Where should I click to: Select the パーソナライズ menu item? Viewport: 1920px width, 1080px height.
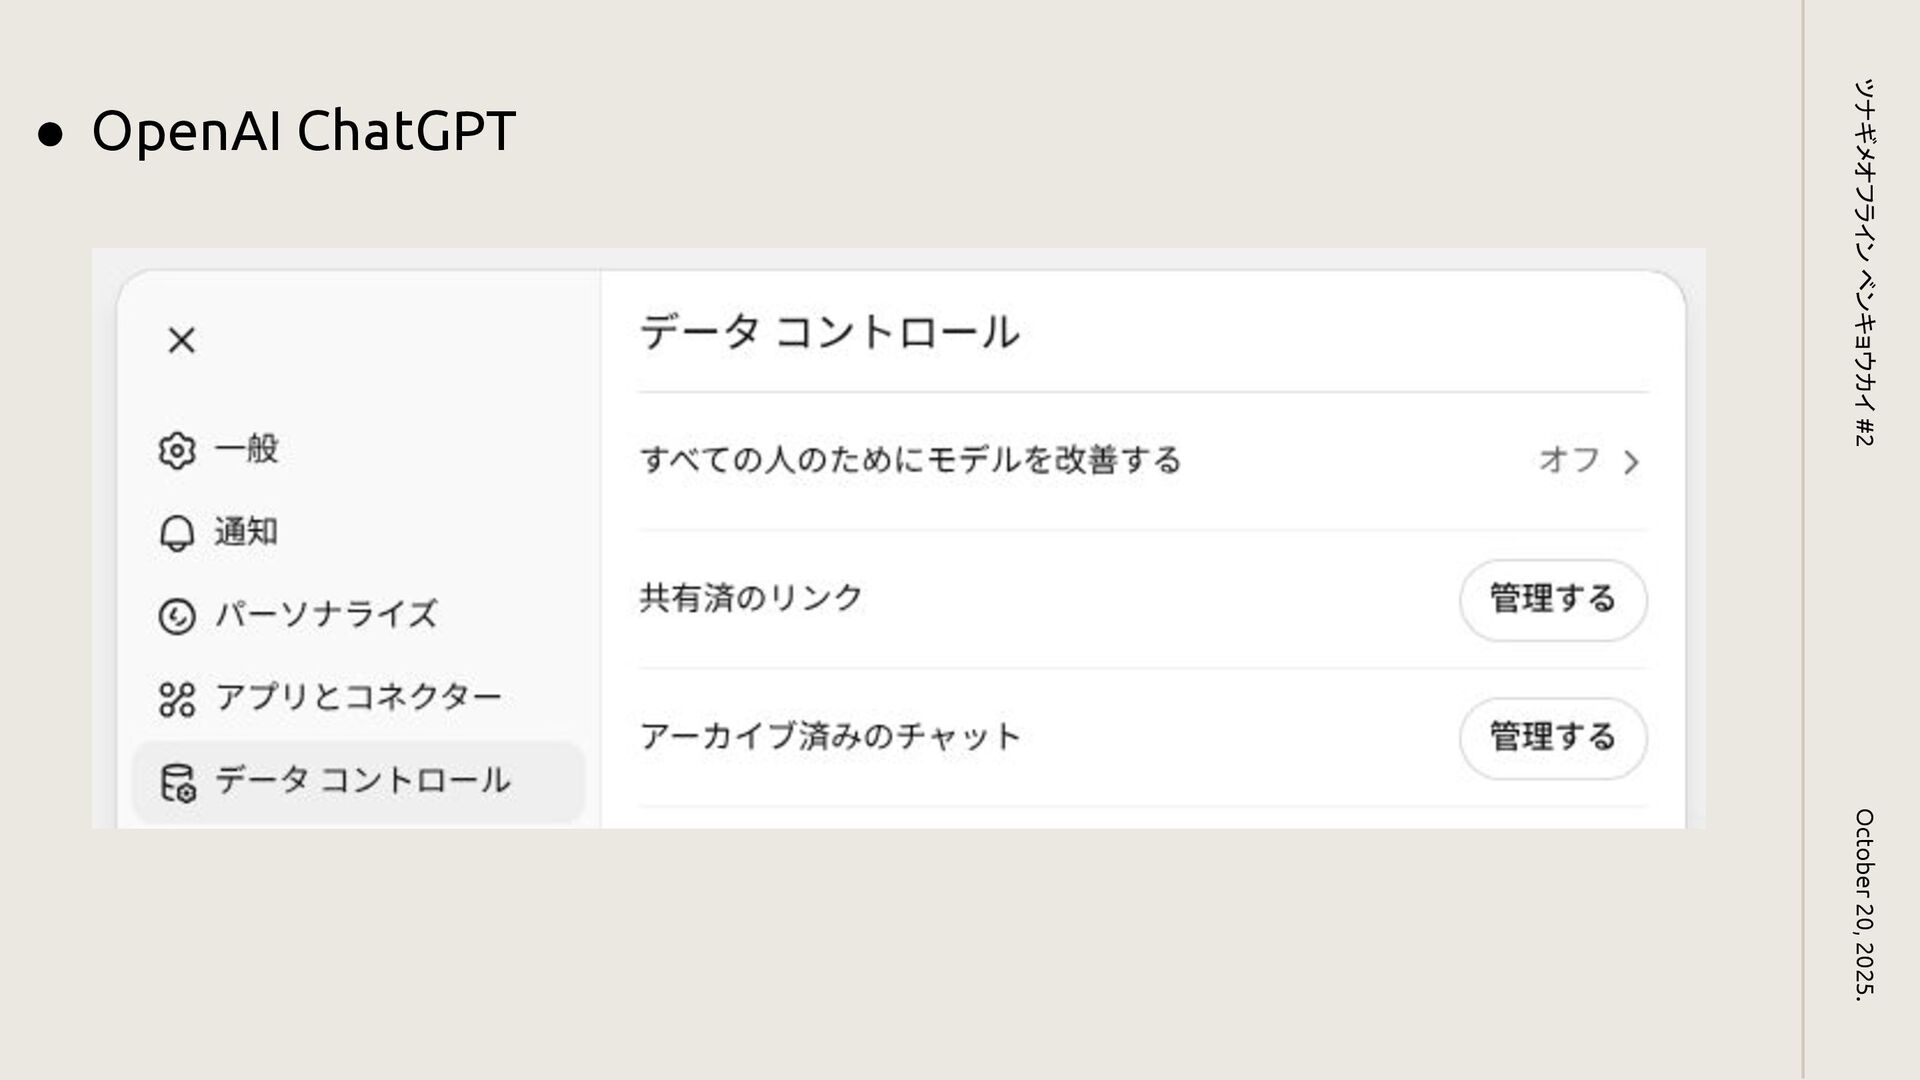tap(326, 614)
